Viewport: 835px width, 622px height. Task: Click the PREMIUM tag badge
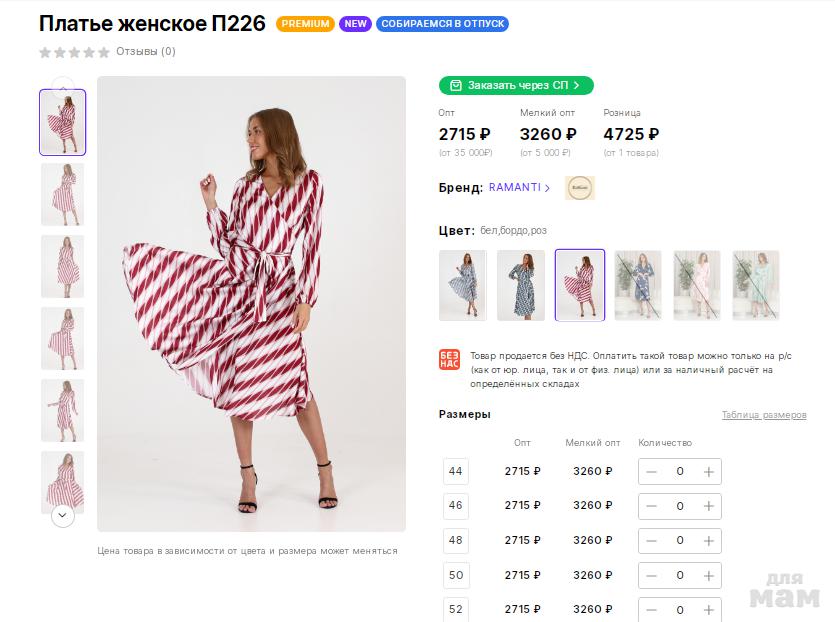pos(305,24)
